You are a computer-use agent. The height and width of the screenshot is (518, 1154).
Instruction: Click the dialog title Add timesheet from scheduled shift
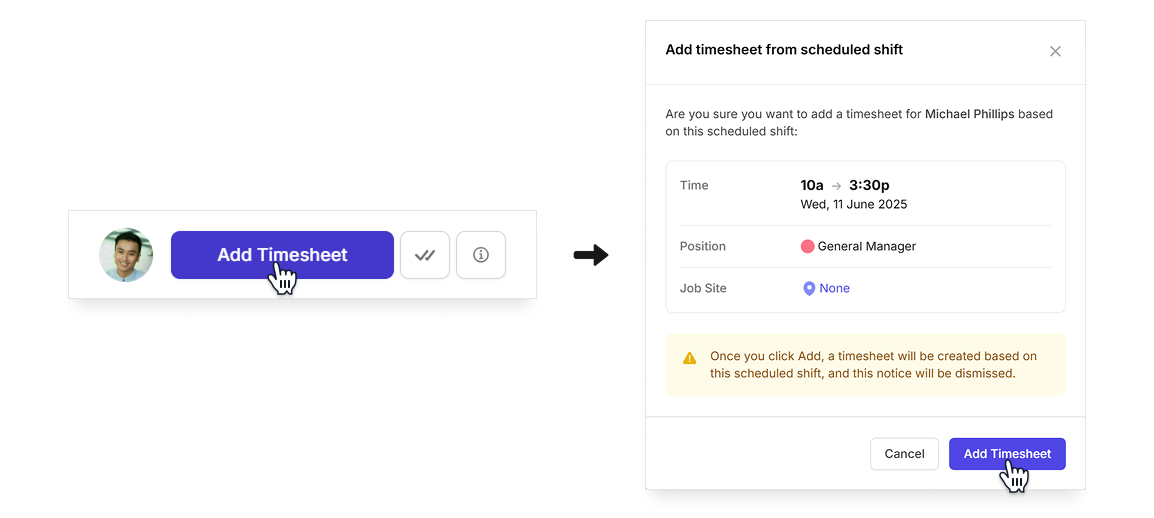[x=784, y=50]
